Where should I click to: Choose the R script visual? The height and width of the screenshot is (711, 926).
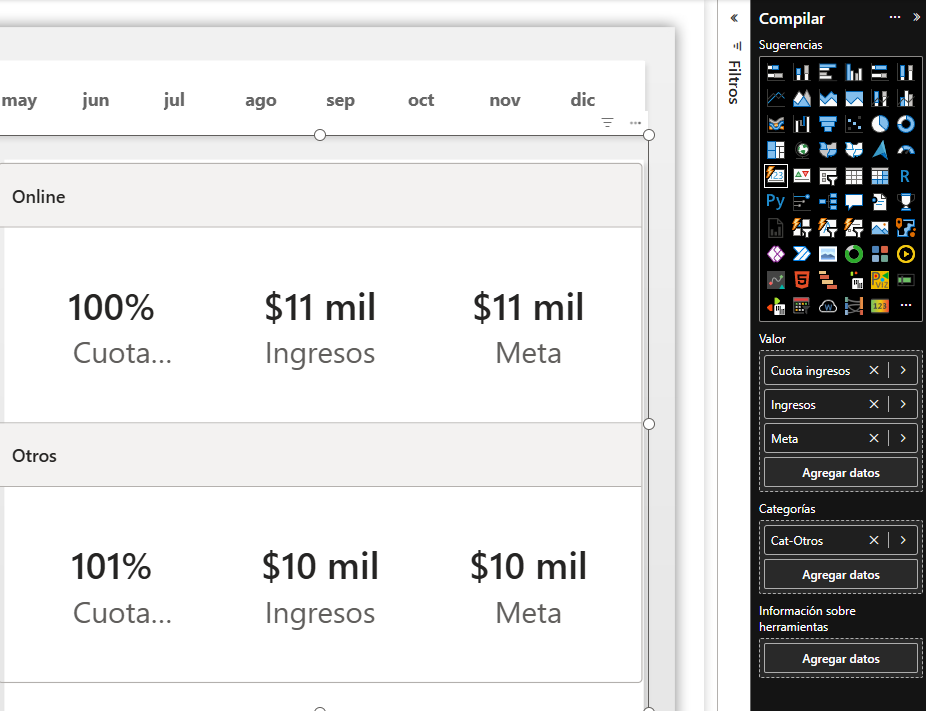(906, 176)
